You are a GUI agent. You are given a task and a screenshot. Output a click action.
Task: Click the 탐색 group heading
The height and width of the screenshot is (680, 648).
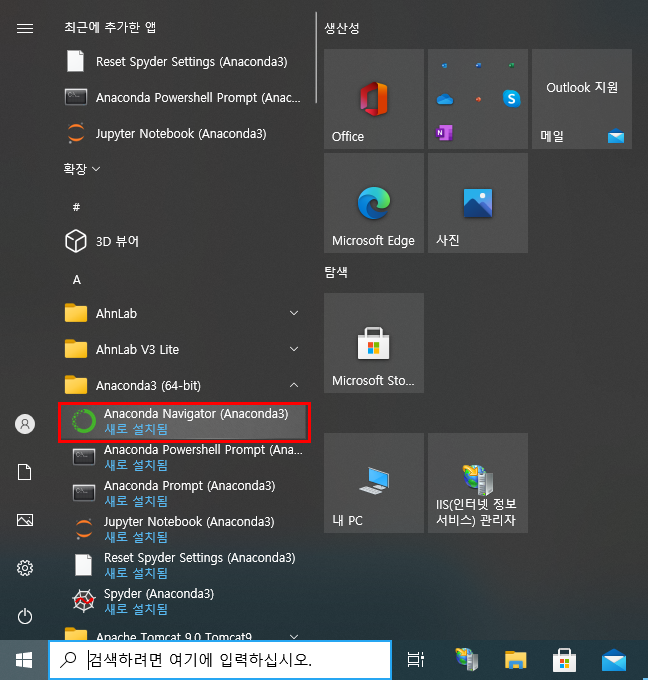click(336, 272)
